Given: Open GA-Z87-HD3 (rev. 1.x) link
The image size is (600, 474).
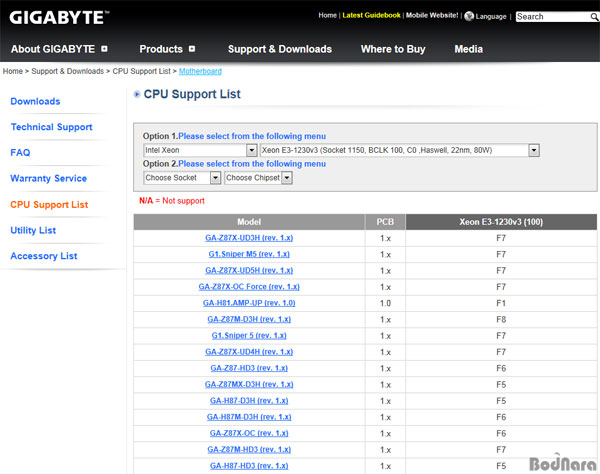Looking at the screenshot, I should tap(249, 368).
